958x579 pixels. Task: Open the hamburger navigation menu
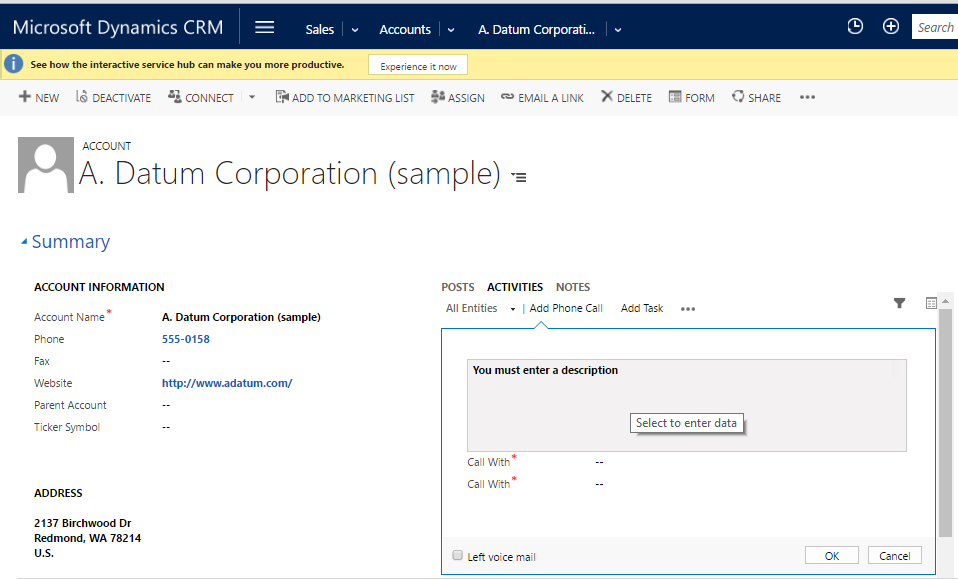pyautogui.click(x=264, y=26)
